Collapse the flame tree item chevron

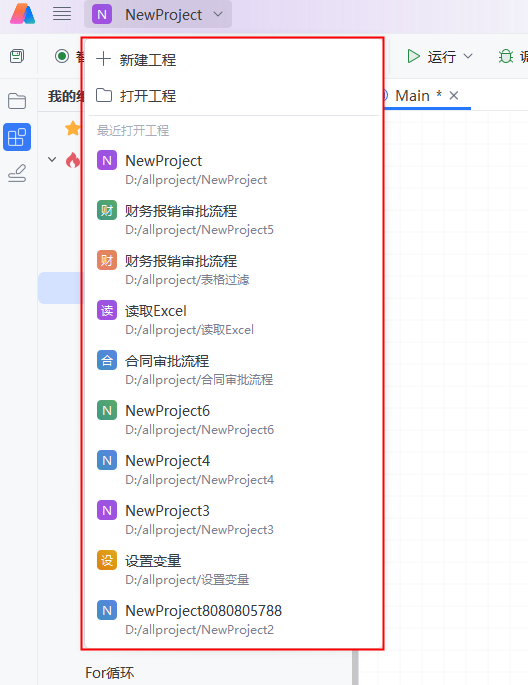52,159
